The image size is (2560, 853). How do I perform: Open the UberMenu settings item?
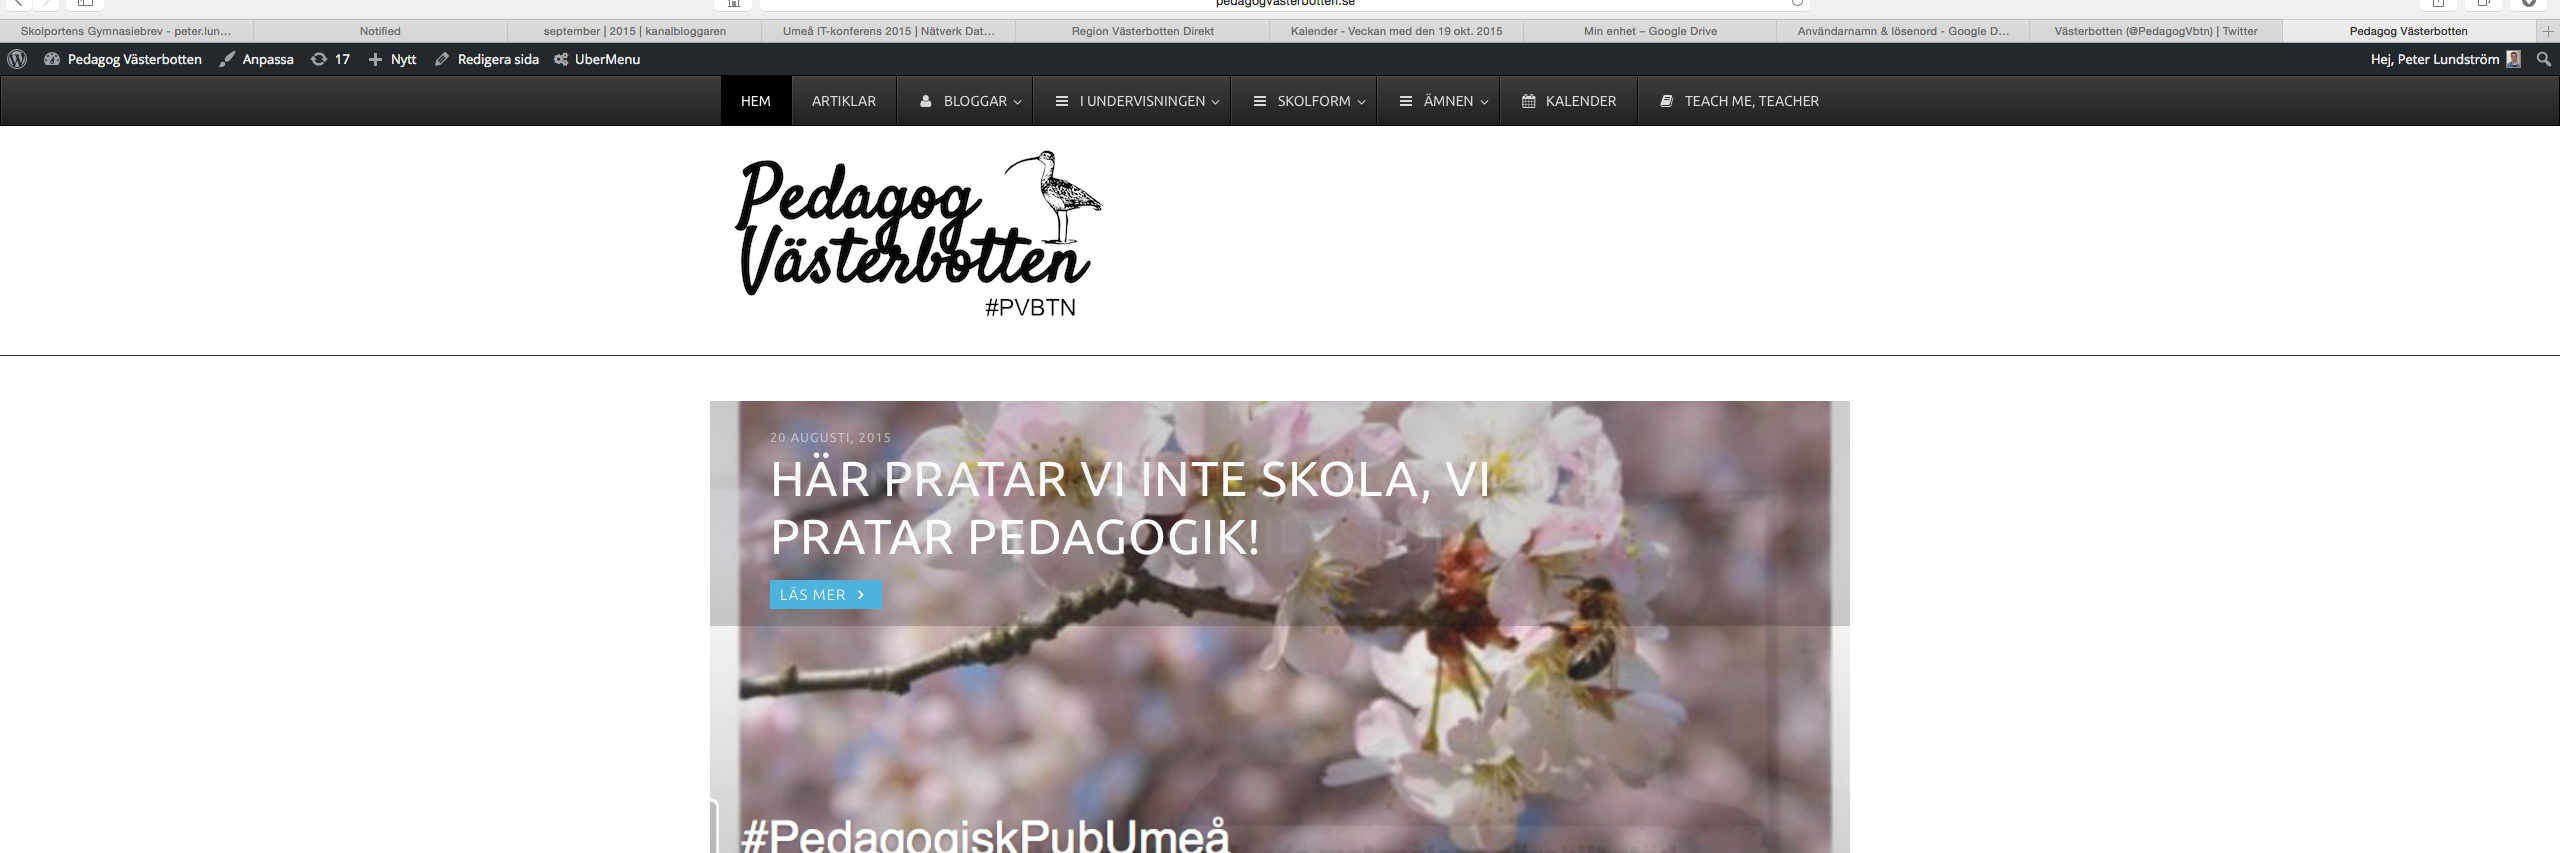(x=597, y=59)
